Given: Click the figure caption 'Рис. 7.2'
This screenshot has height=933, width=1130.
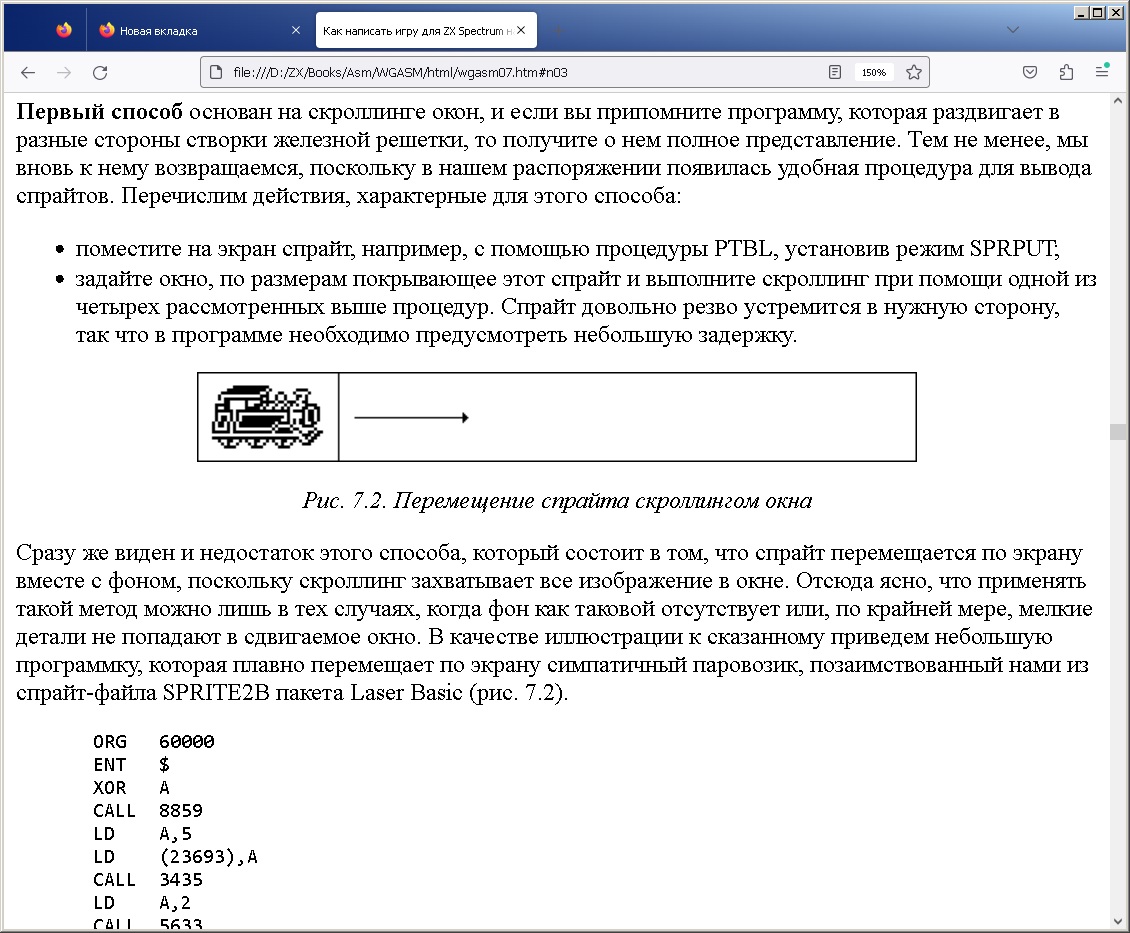Looking at the screenshot, I should coord(557,500).
